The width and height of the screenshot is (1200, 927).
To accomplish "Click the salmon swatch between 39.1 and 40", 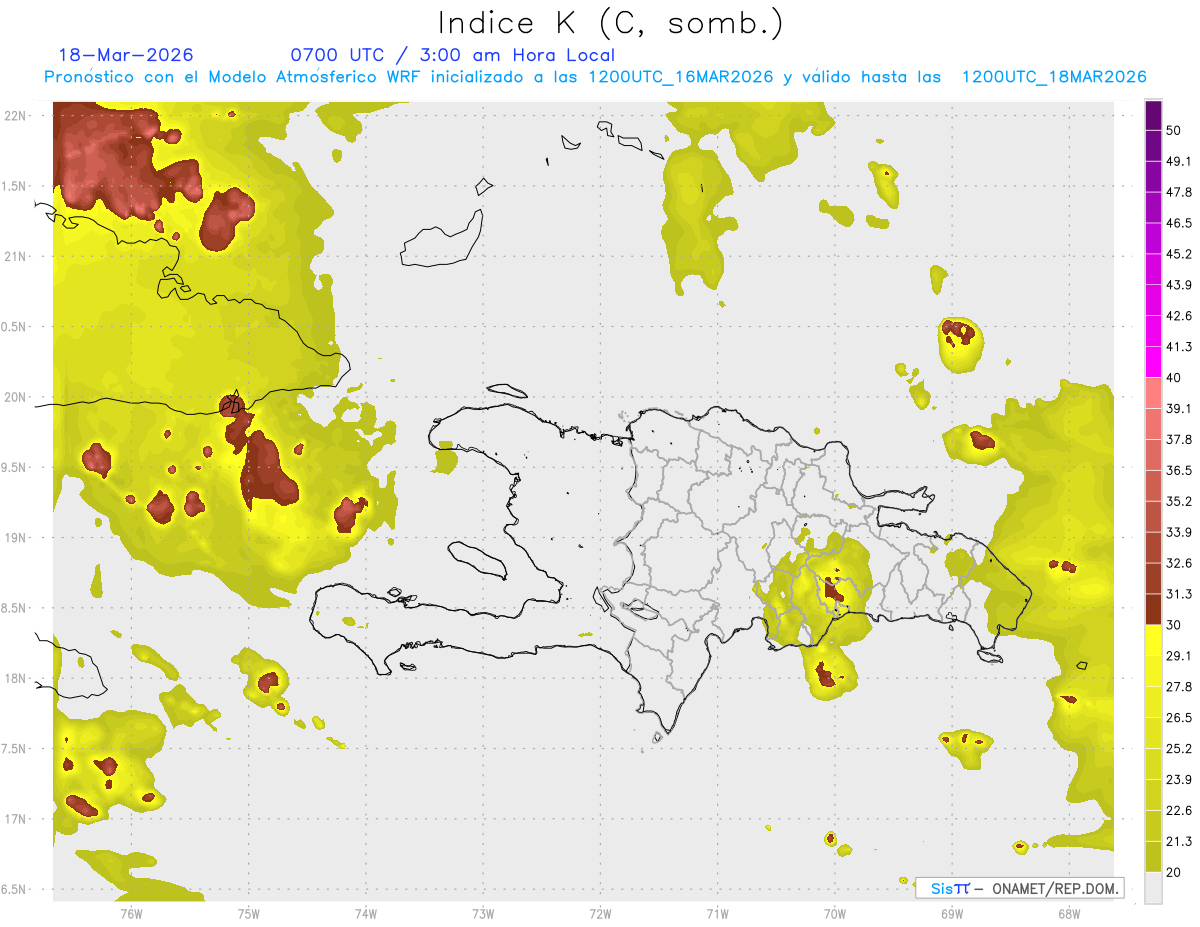I will pos(1154,393).
